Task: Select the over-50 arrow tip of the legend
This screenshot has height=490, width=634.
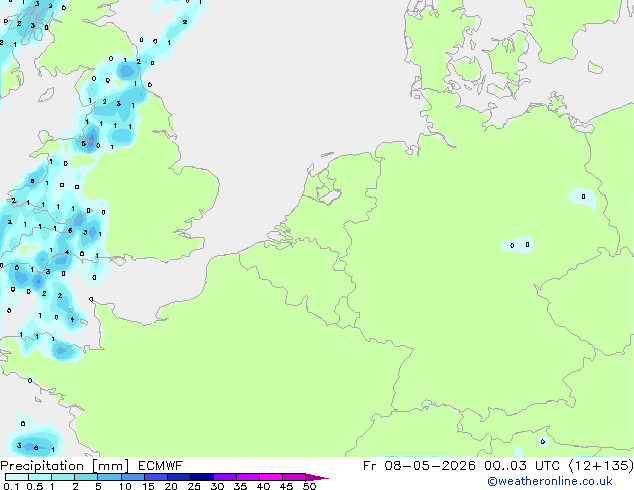Action: pyautogui.click(x=317, y=477)
